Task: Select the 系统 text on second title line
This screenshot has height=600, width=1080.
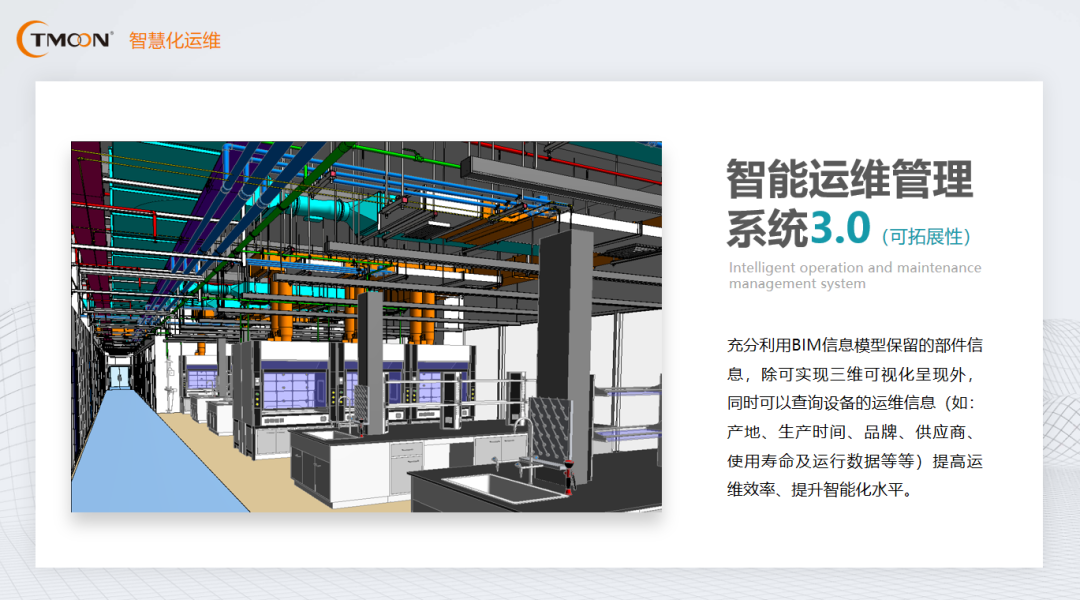Action: point(767,229)
